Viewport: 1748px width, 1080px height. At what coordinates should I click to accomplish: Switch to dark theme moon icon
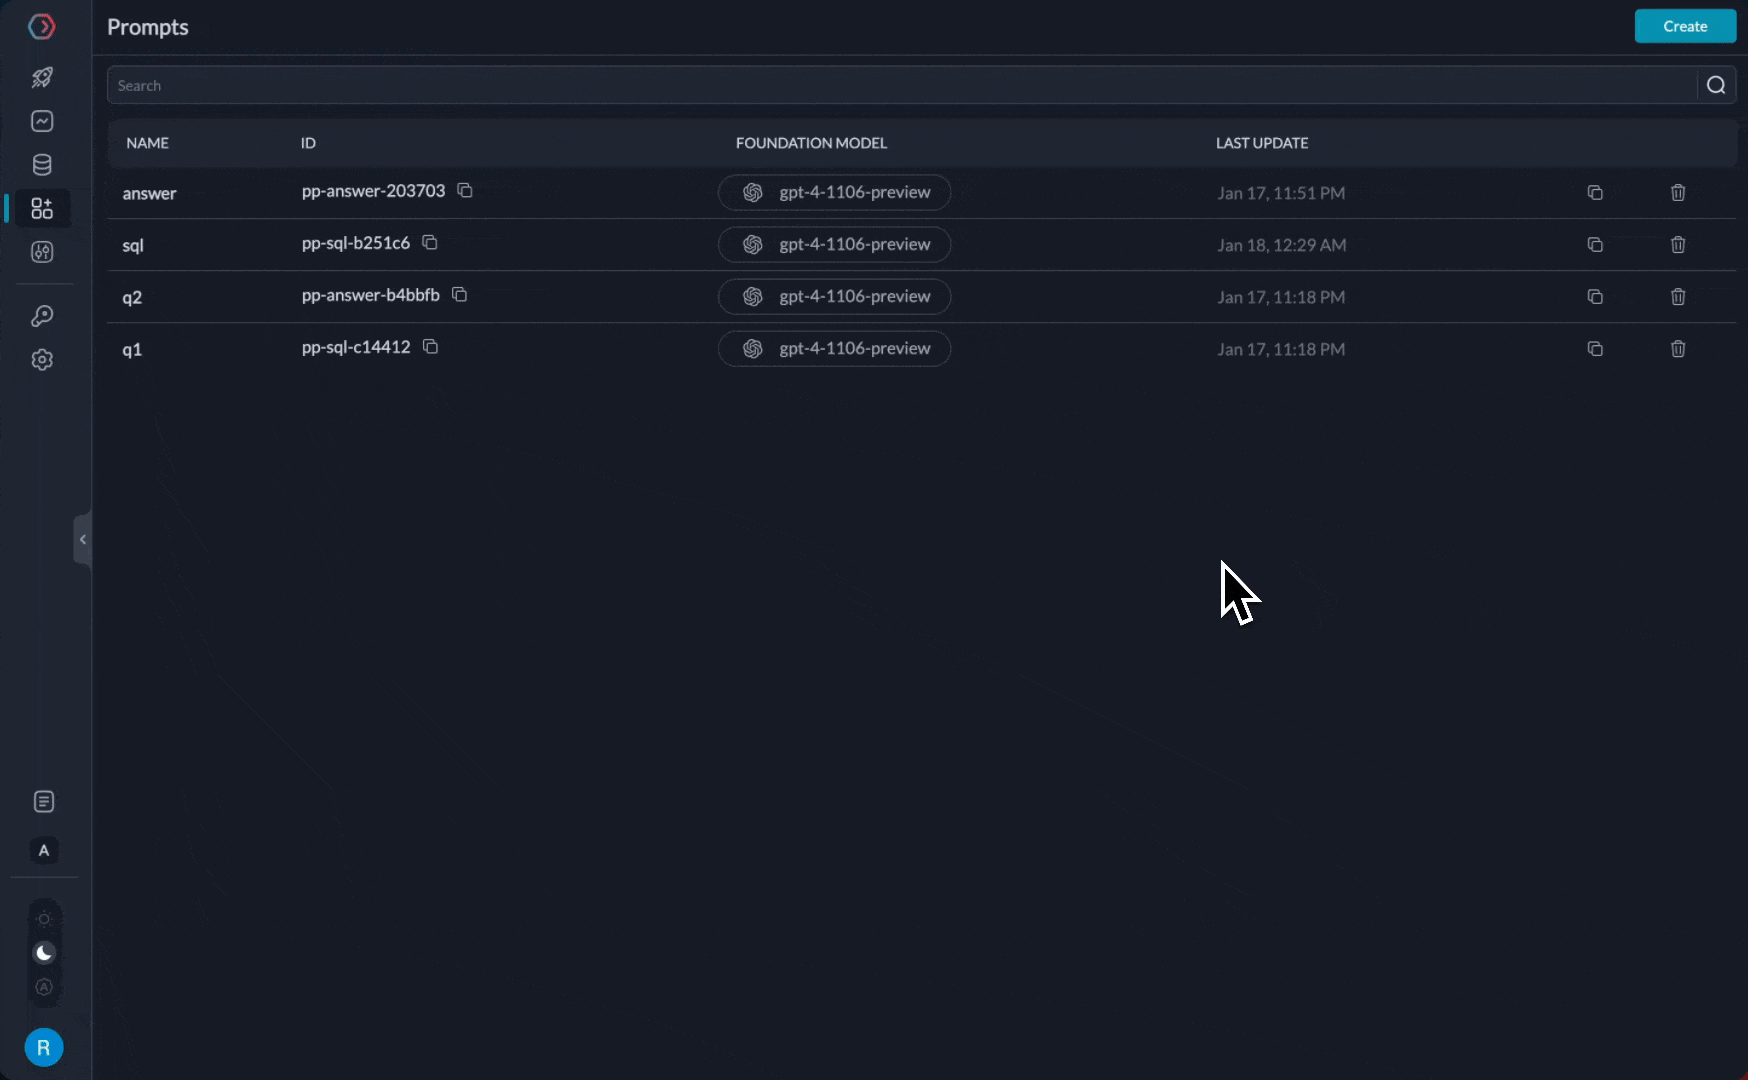44,953
